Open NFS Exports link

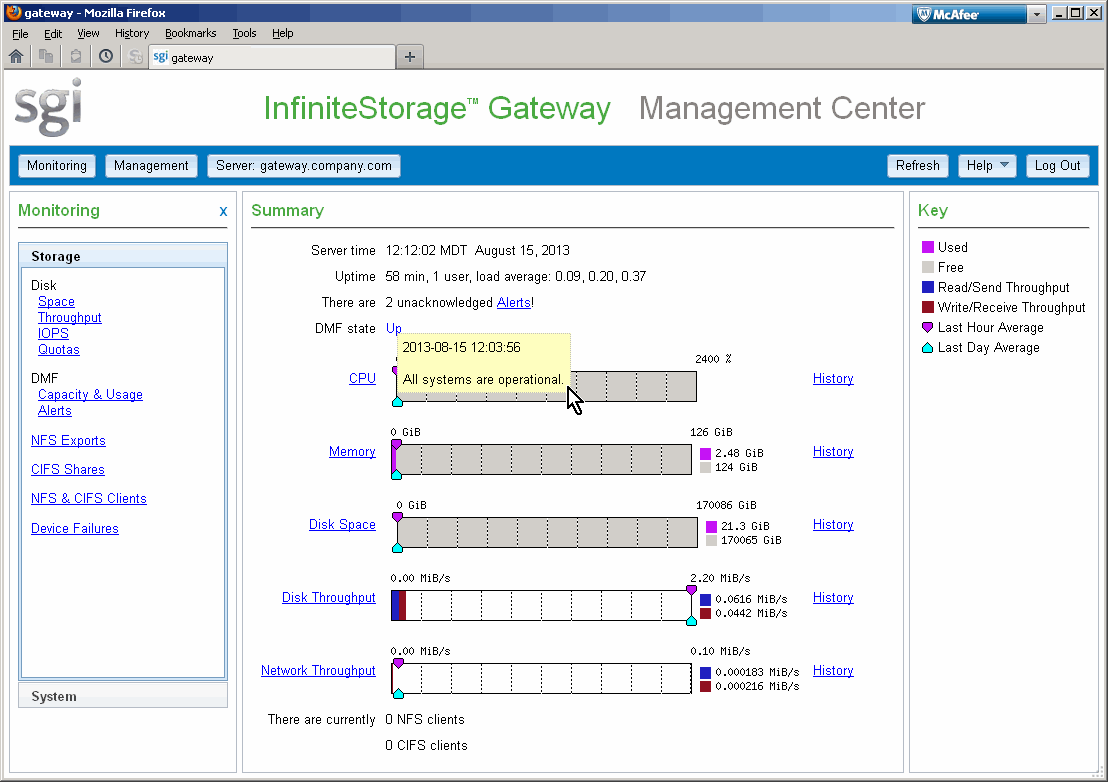(x=69, y=440)
